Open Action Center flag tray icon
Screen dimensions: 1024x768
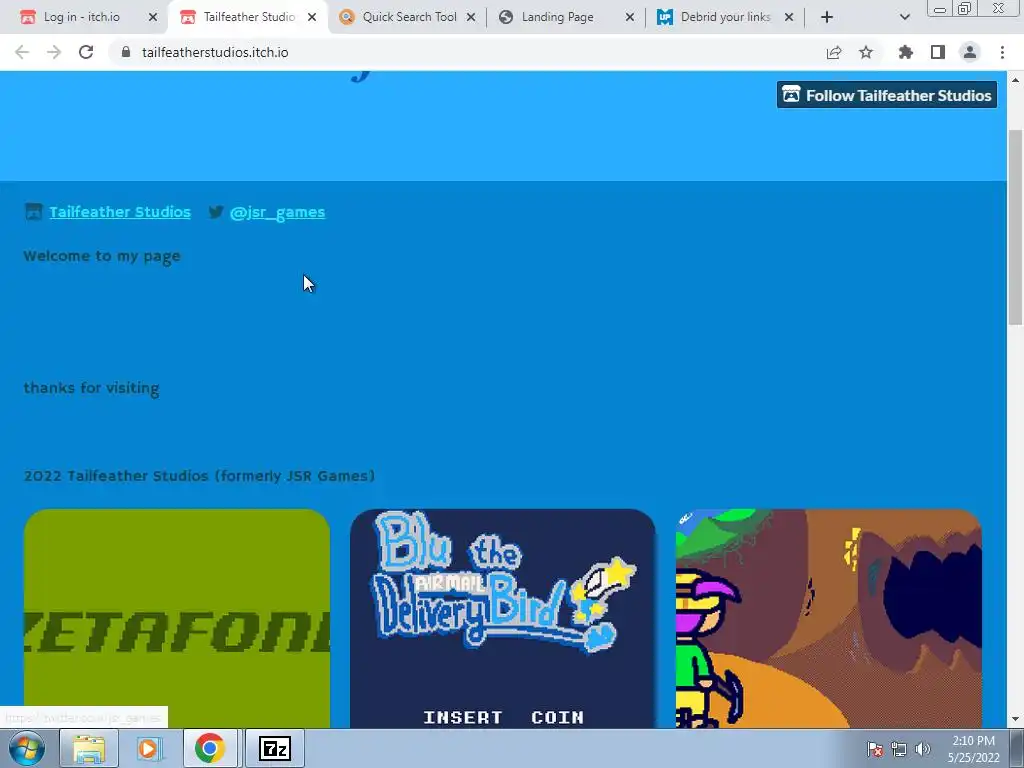click(x=875, y=749)
